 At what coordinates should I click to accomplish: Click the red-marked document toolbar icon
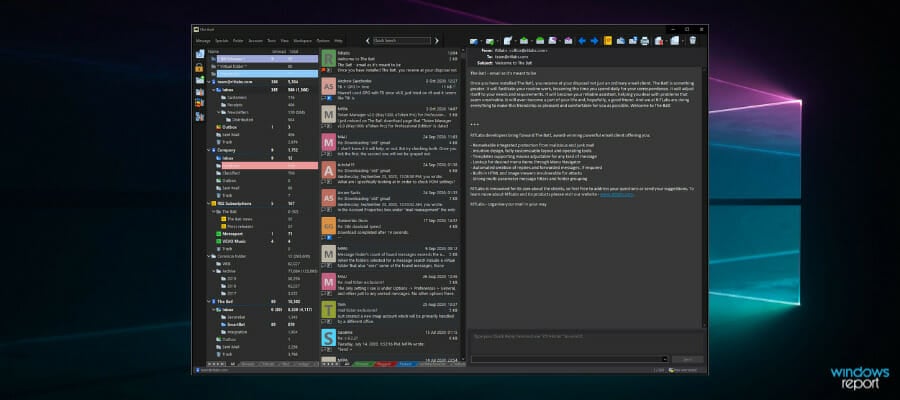(x=658, y=41)
